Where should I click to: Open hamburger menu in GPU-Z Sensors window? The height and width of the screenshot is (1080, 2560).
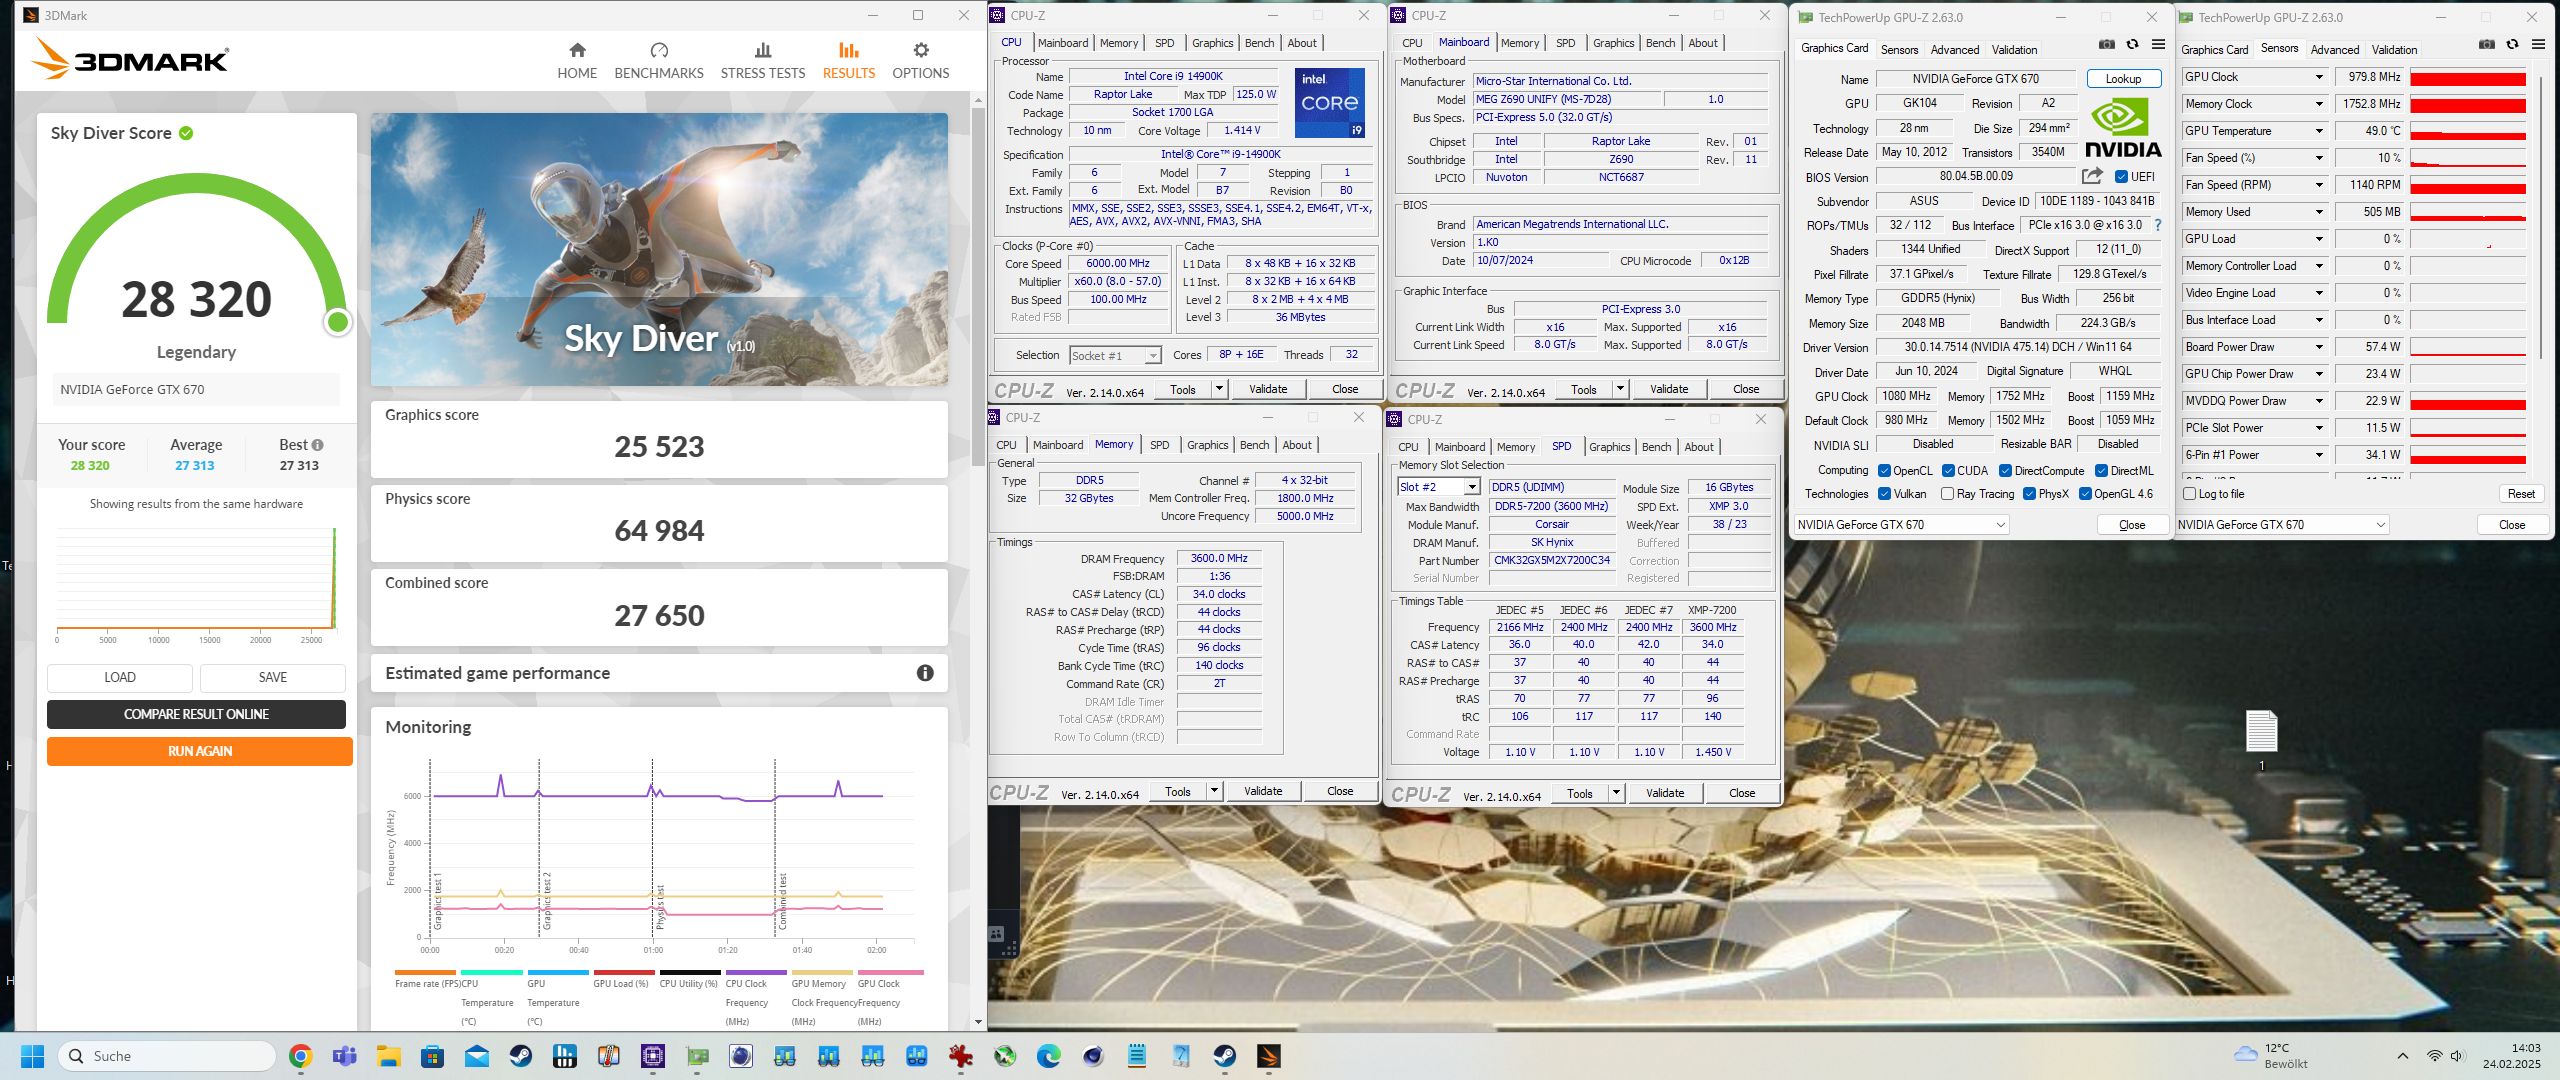coord(2538,45)
